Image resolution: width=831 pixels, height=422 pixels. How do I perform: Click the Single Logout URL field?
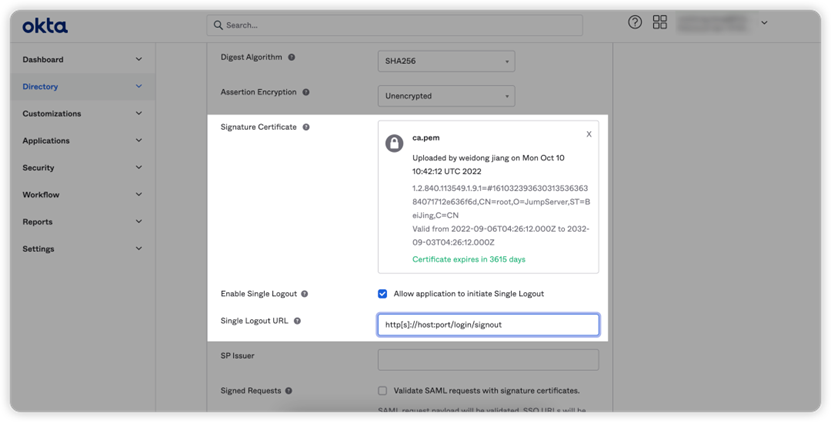point(488,324)
